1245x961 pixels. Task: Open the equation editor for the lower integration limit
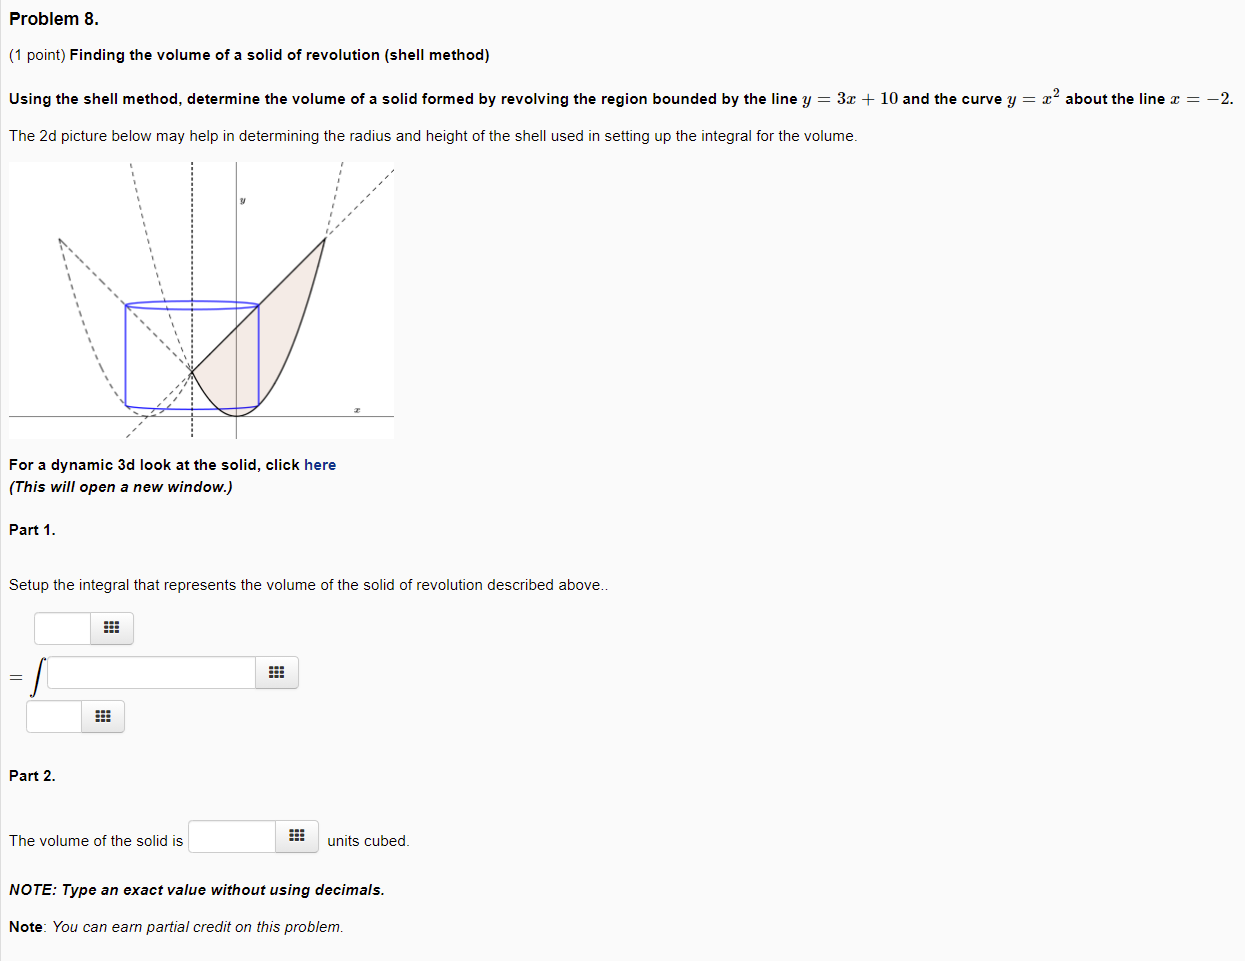click(103, 716)
